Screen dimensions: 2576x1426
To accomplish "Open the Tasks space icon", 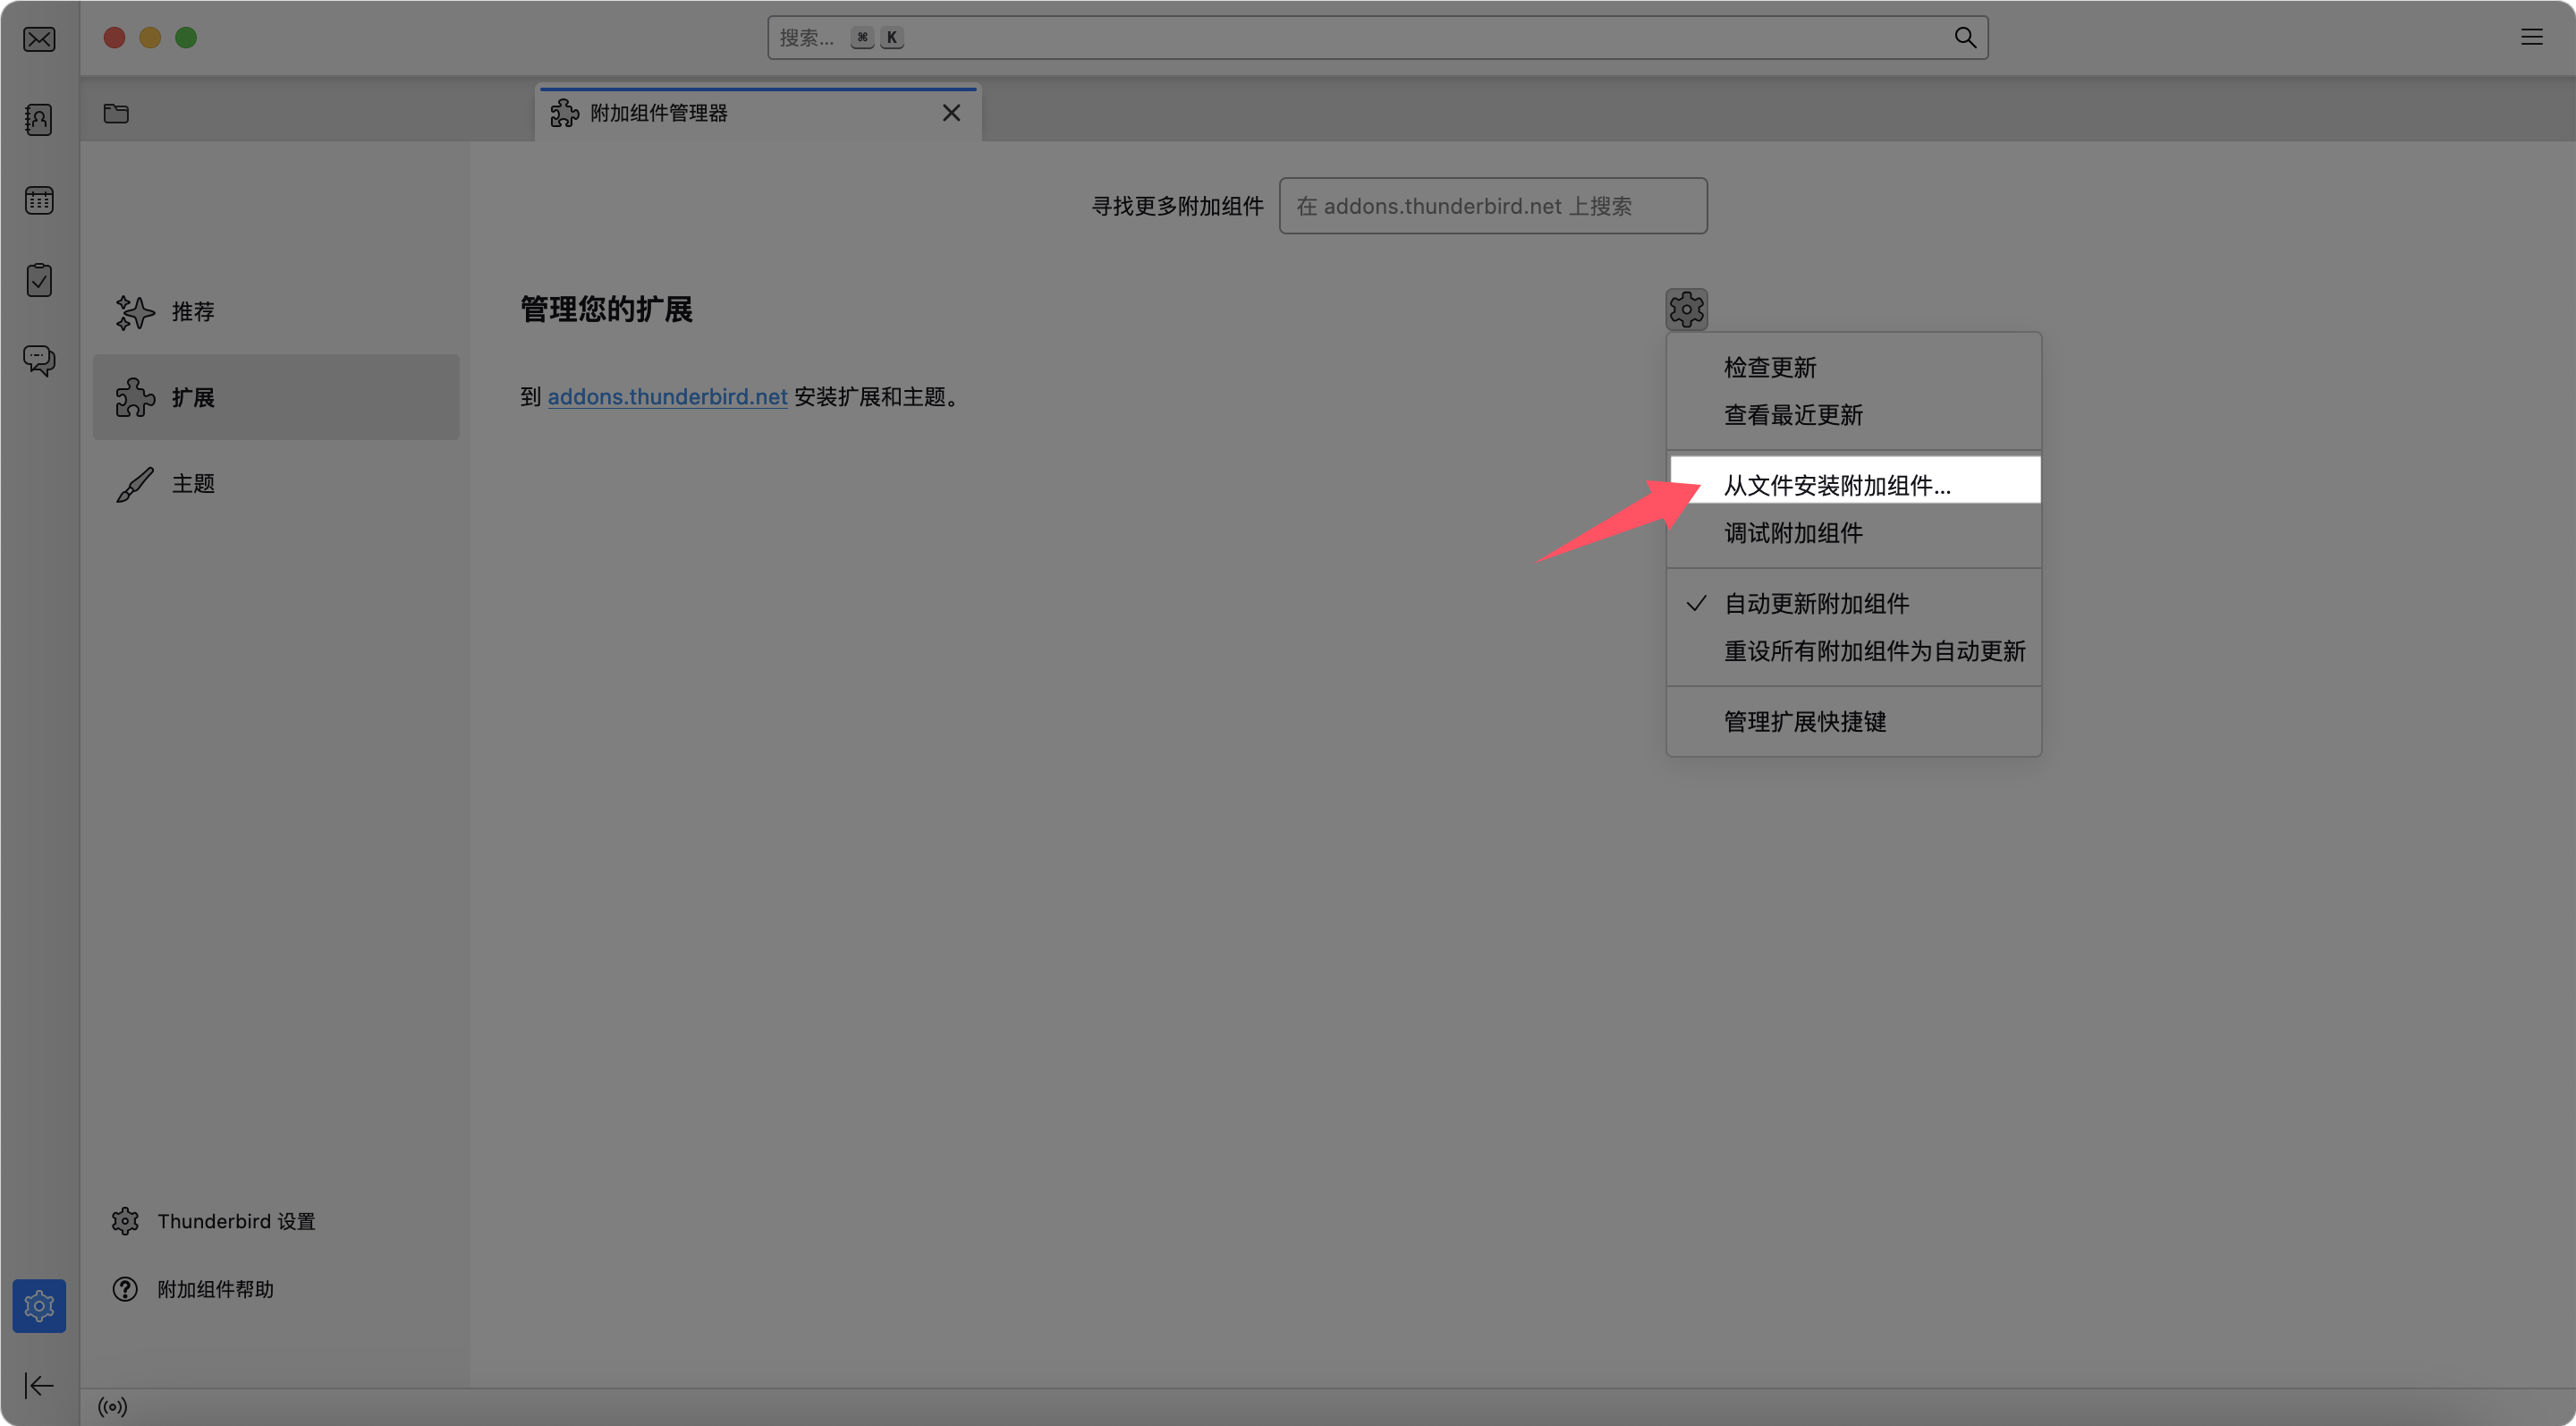I will click(39, 280).
